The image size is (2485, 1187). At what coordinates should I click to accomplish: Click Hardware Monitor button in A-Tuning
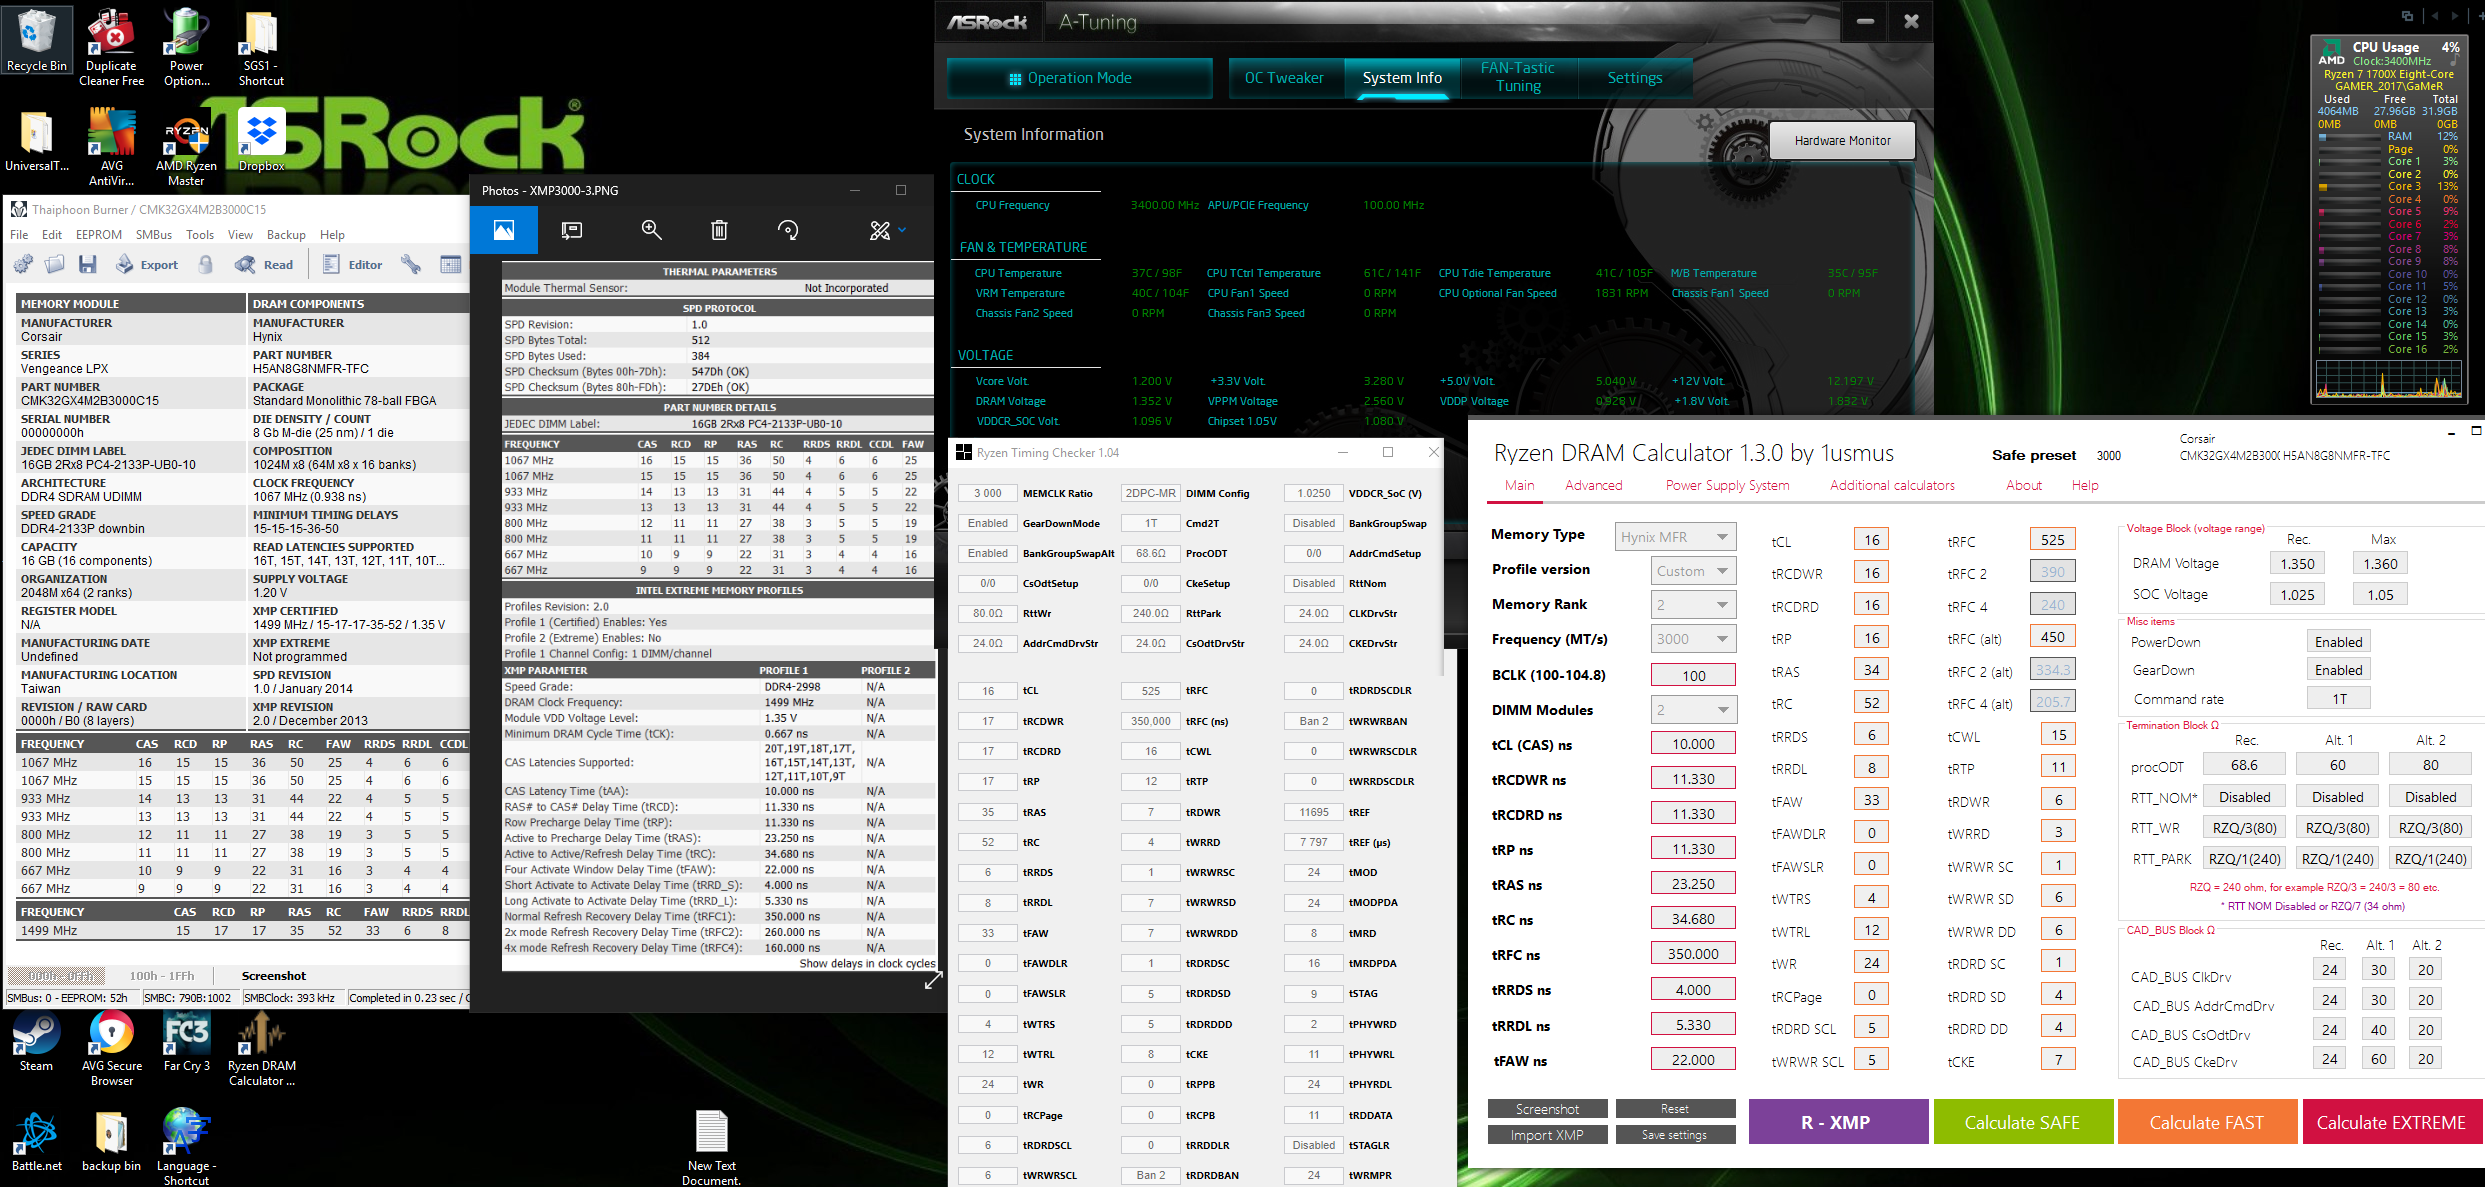[1842, 141]
